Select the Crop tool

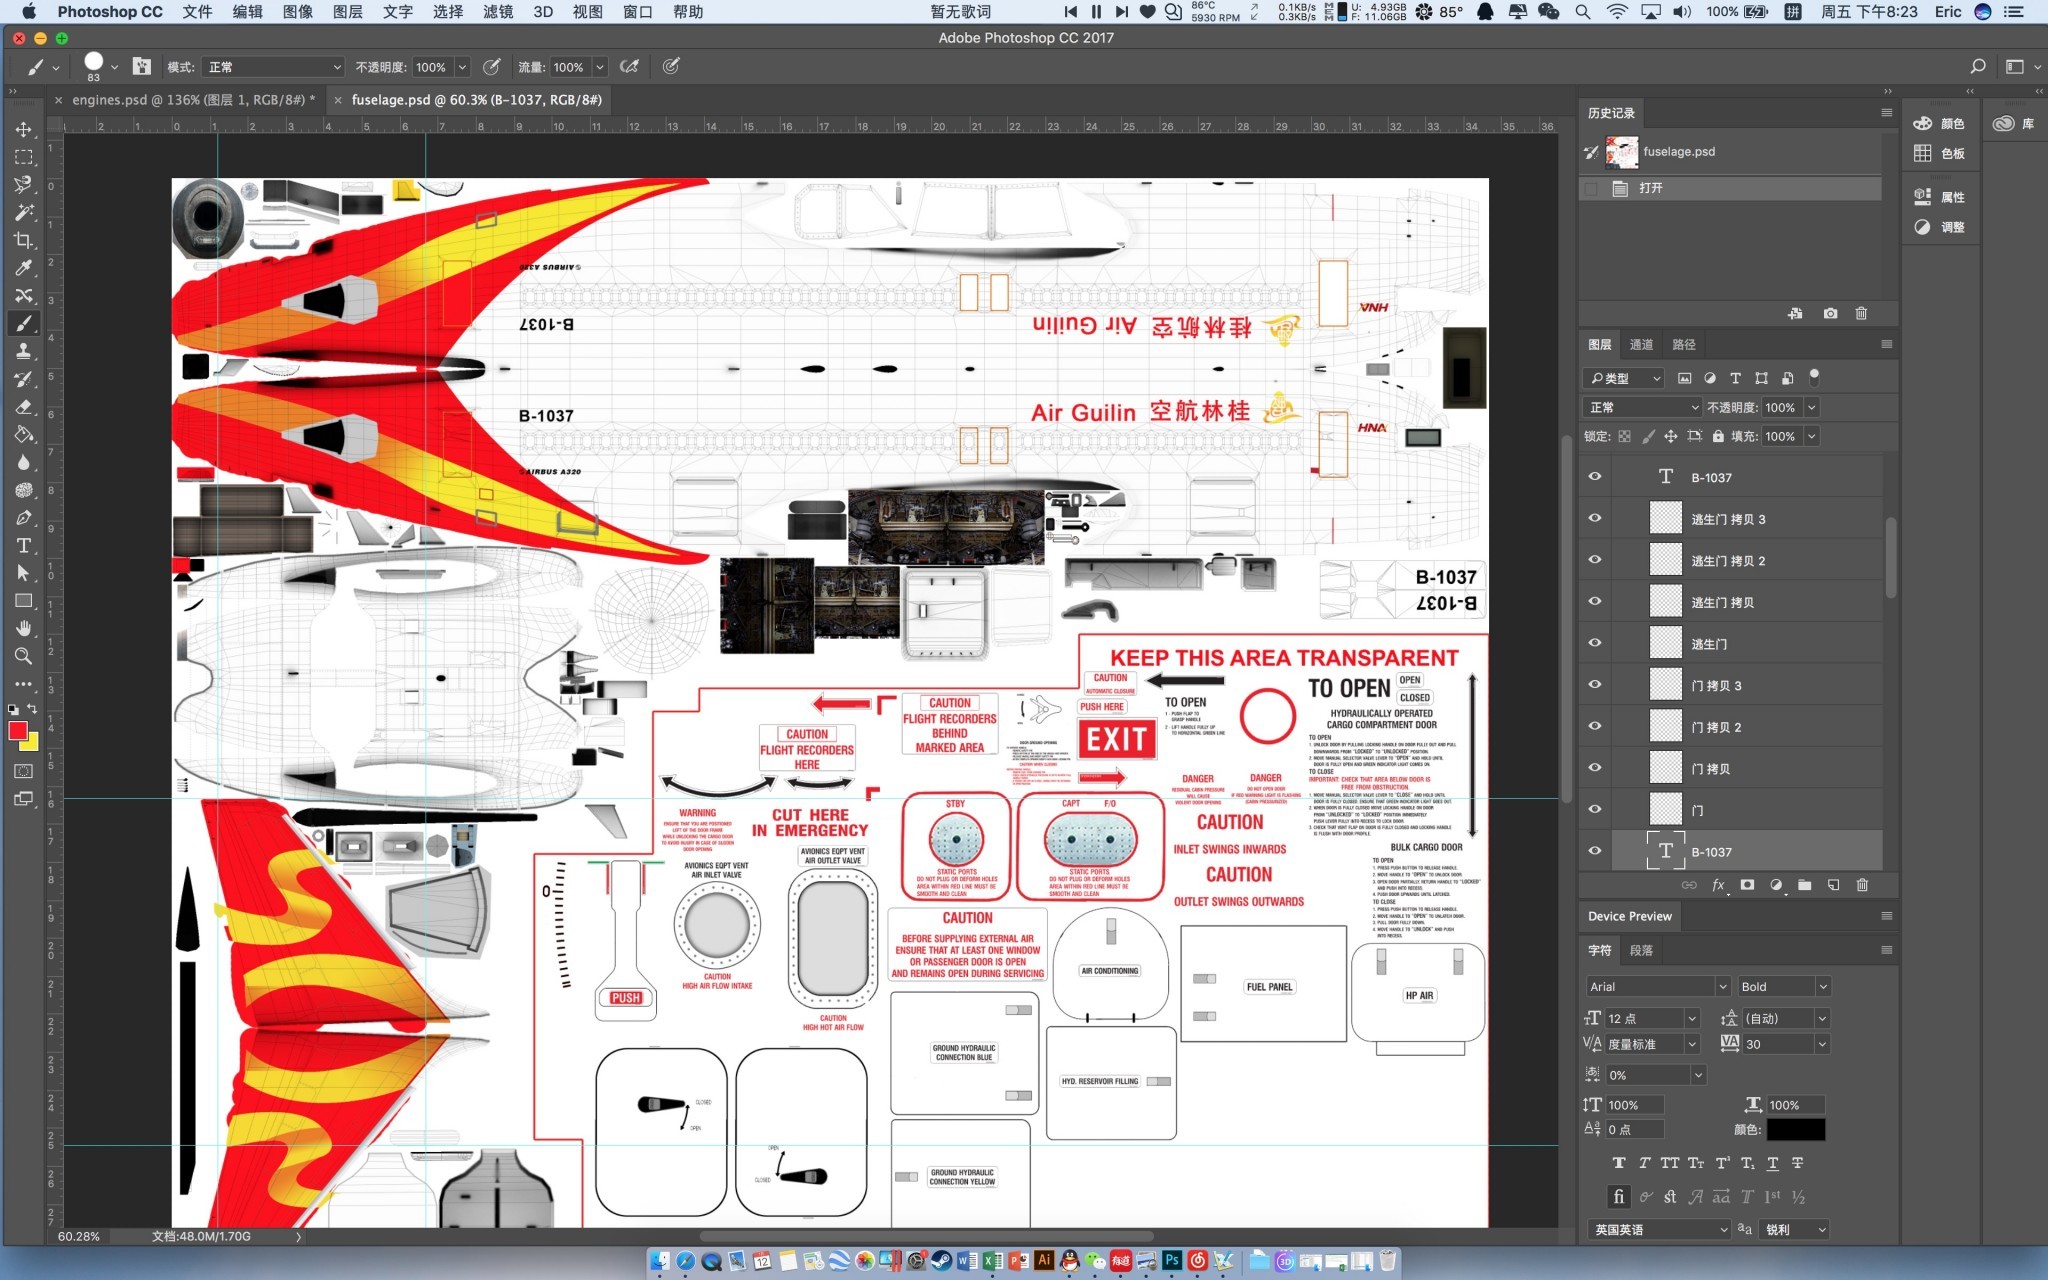click(x=24, y=240)
